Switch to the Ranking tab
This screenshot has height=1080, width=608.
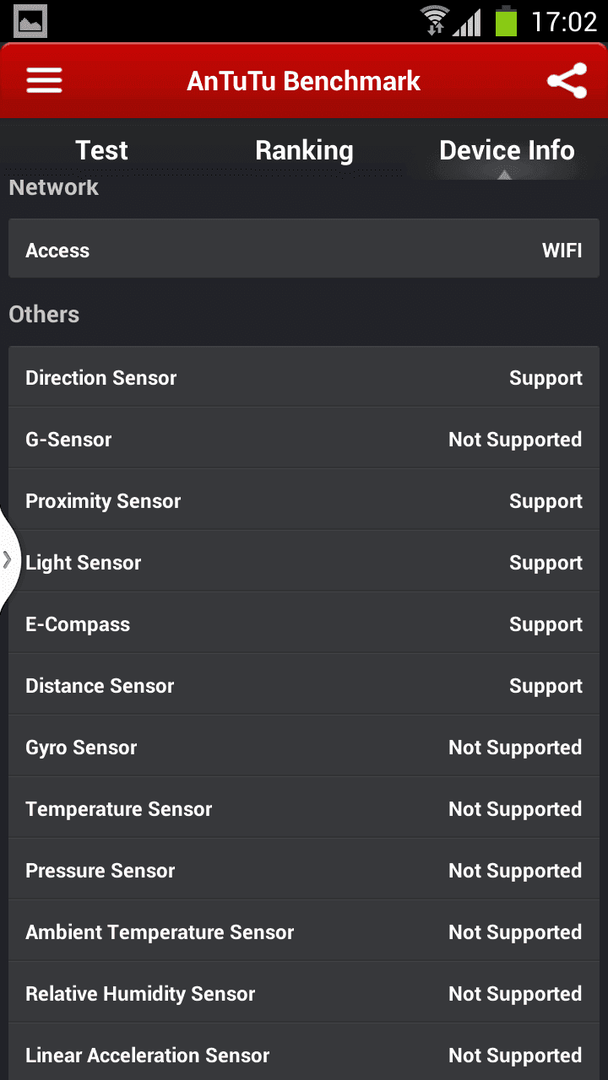coord(304,150)
